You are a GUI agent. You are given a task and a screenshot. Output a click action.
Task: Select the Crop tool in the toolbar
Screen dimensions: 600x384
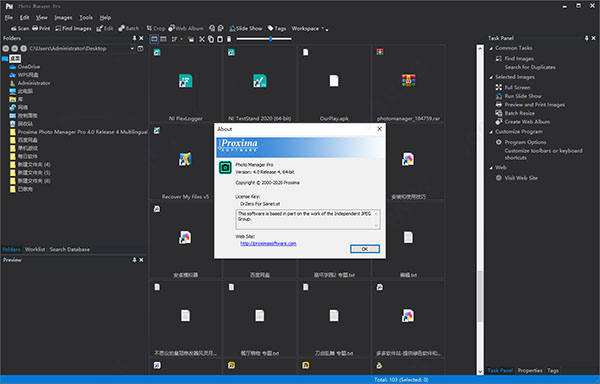click(156, 28)
